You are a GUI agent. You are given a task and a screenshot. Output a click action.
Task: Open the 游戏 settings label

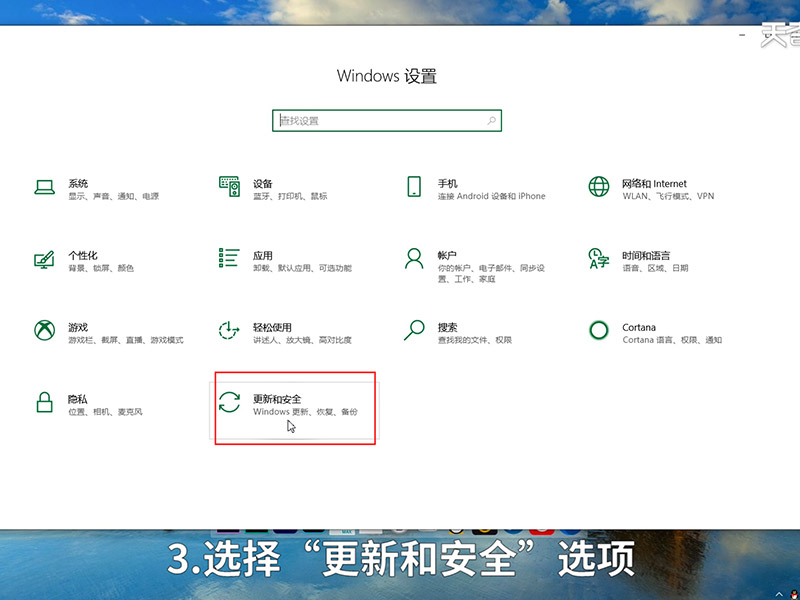78,328
